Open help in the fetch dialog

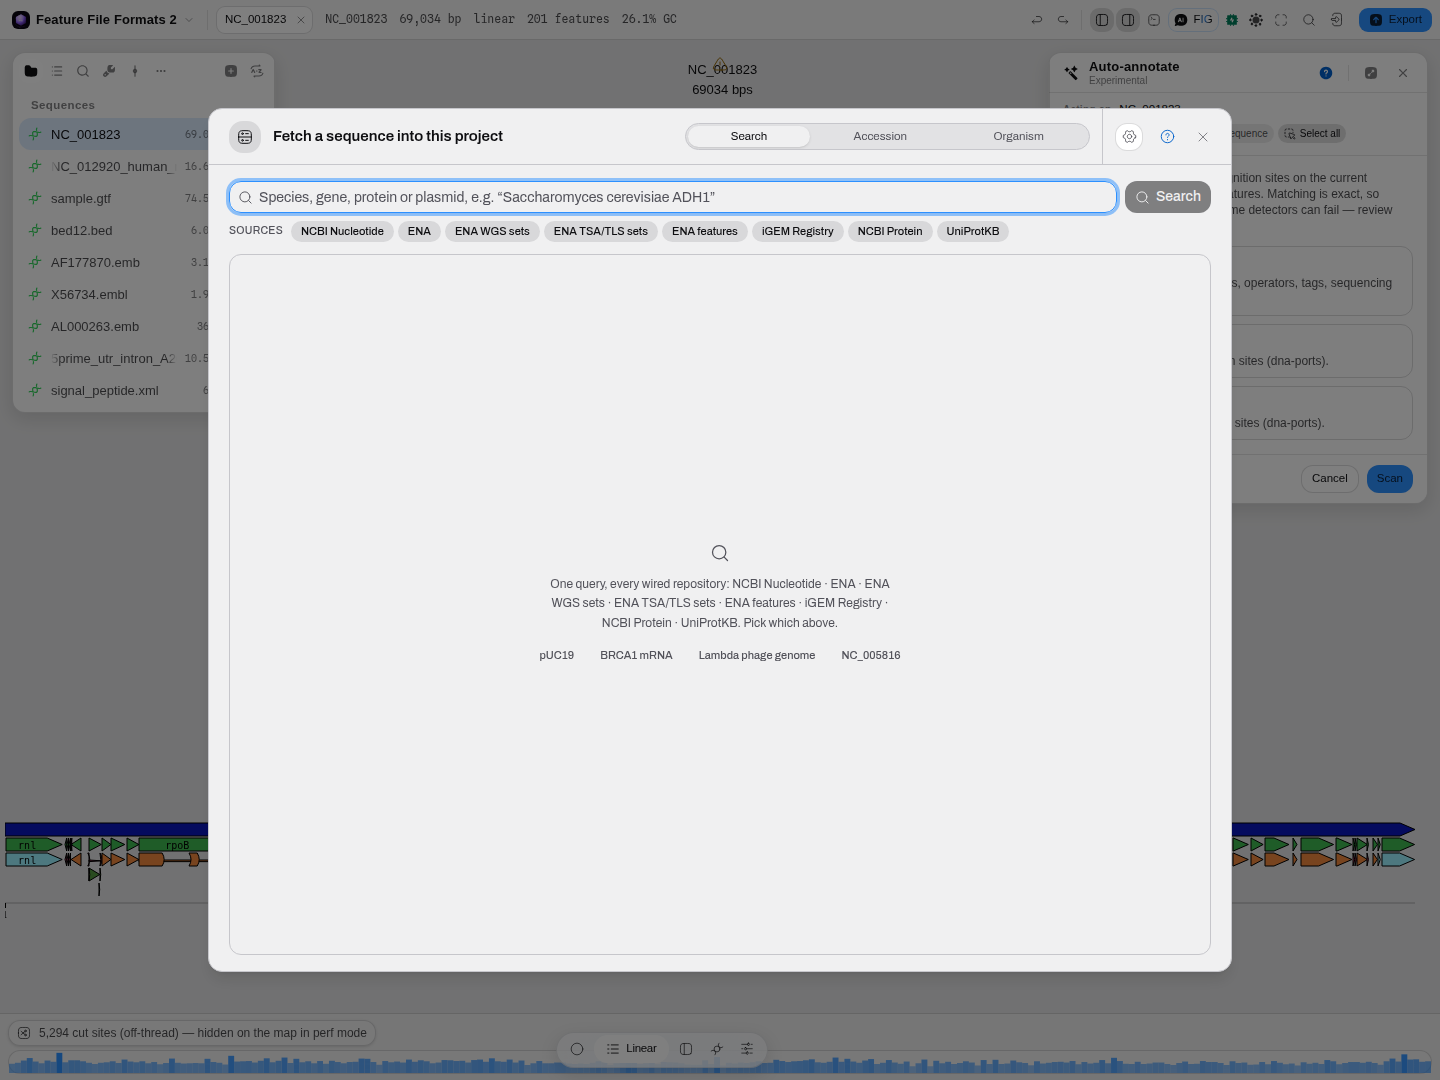point(1167,137)
